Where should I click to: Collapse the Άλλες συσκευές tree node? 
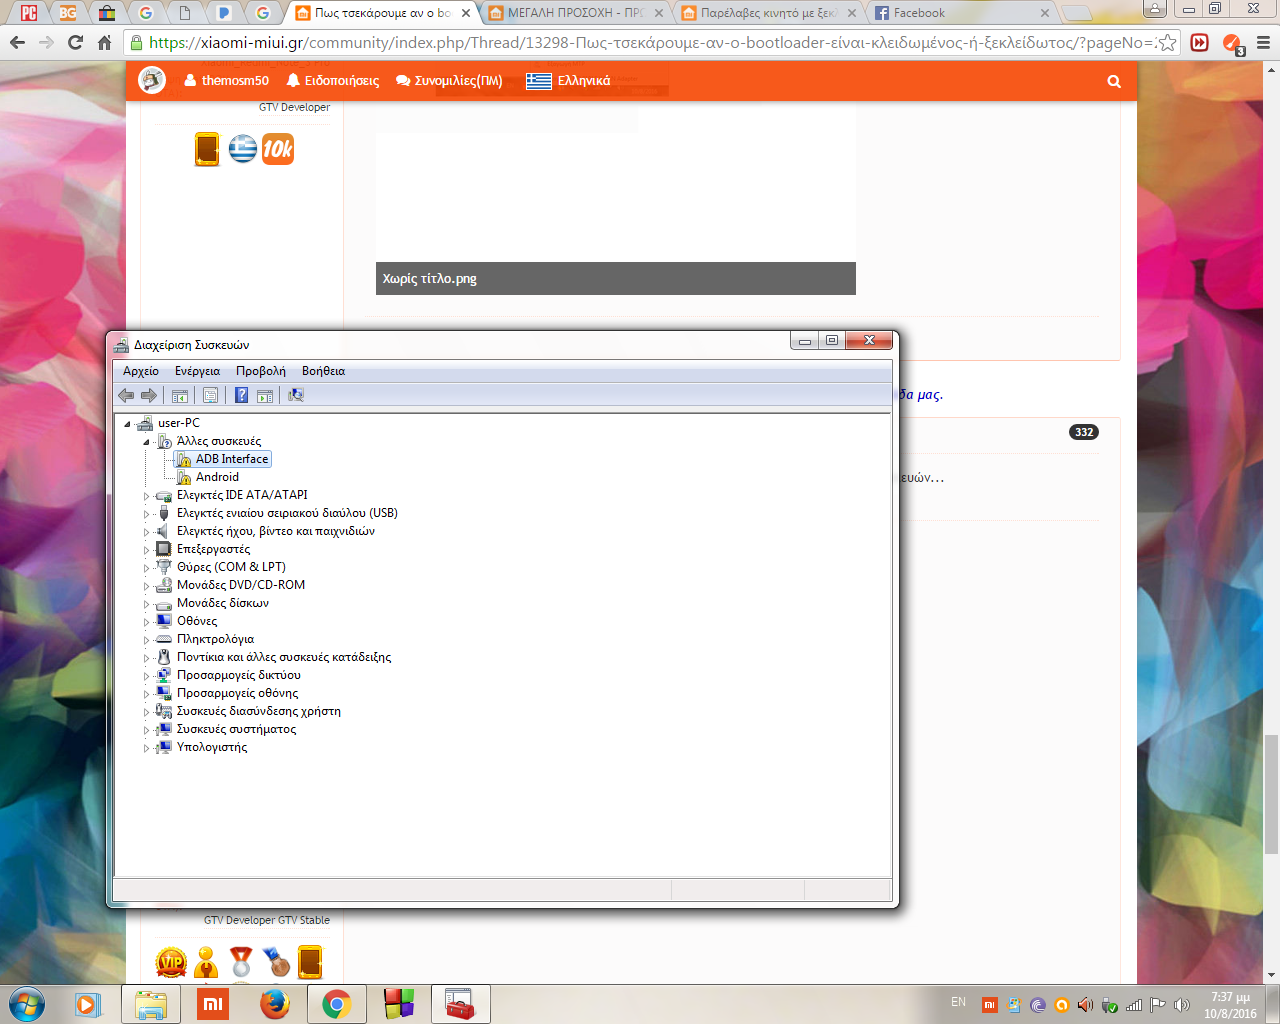(146, 441)
